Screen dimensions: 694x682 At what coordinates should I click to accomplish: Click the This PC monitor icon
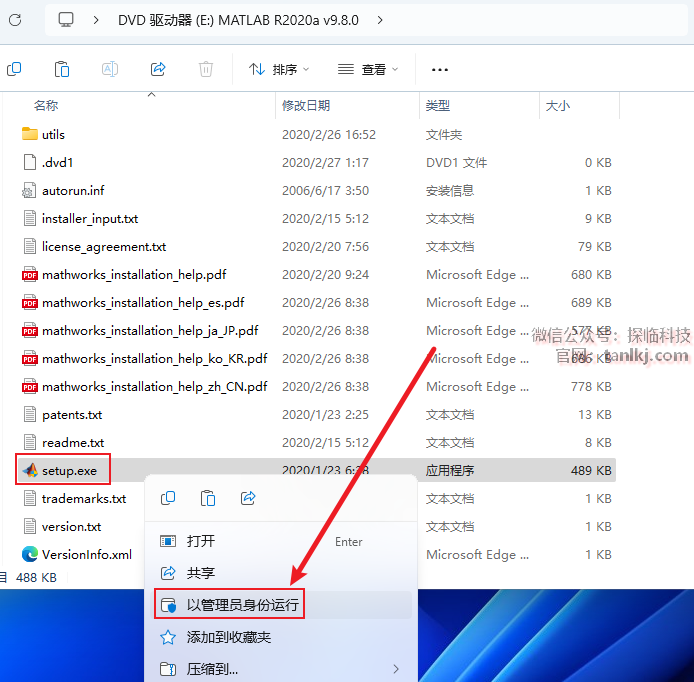click(66, 20)
